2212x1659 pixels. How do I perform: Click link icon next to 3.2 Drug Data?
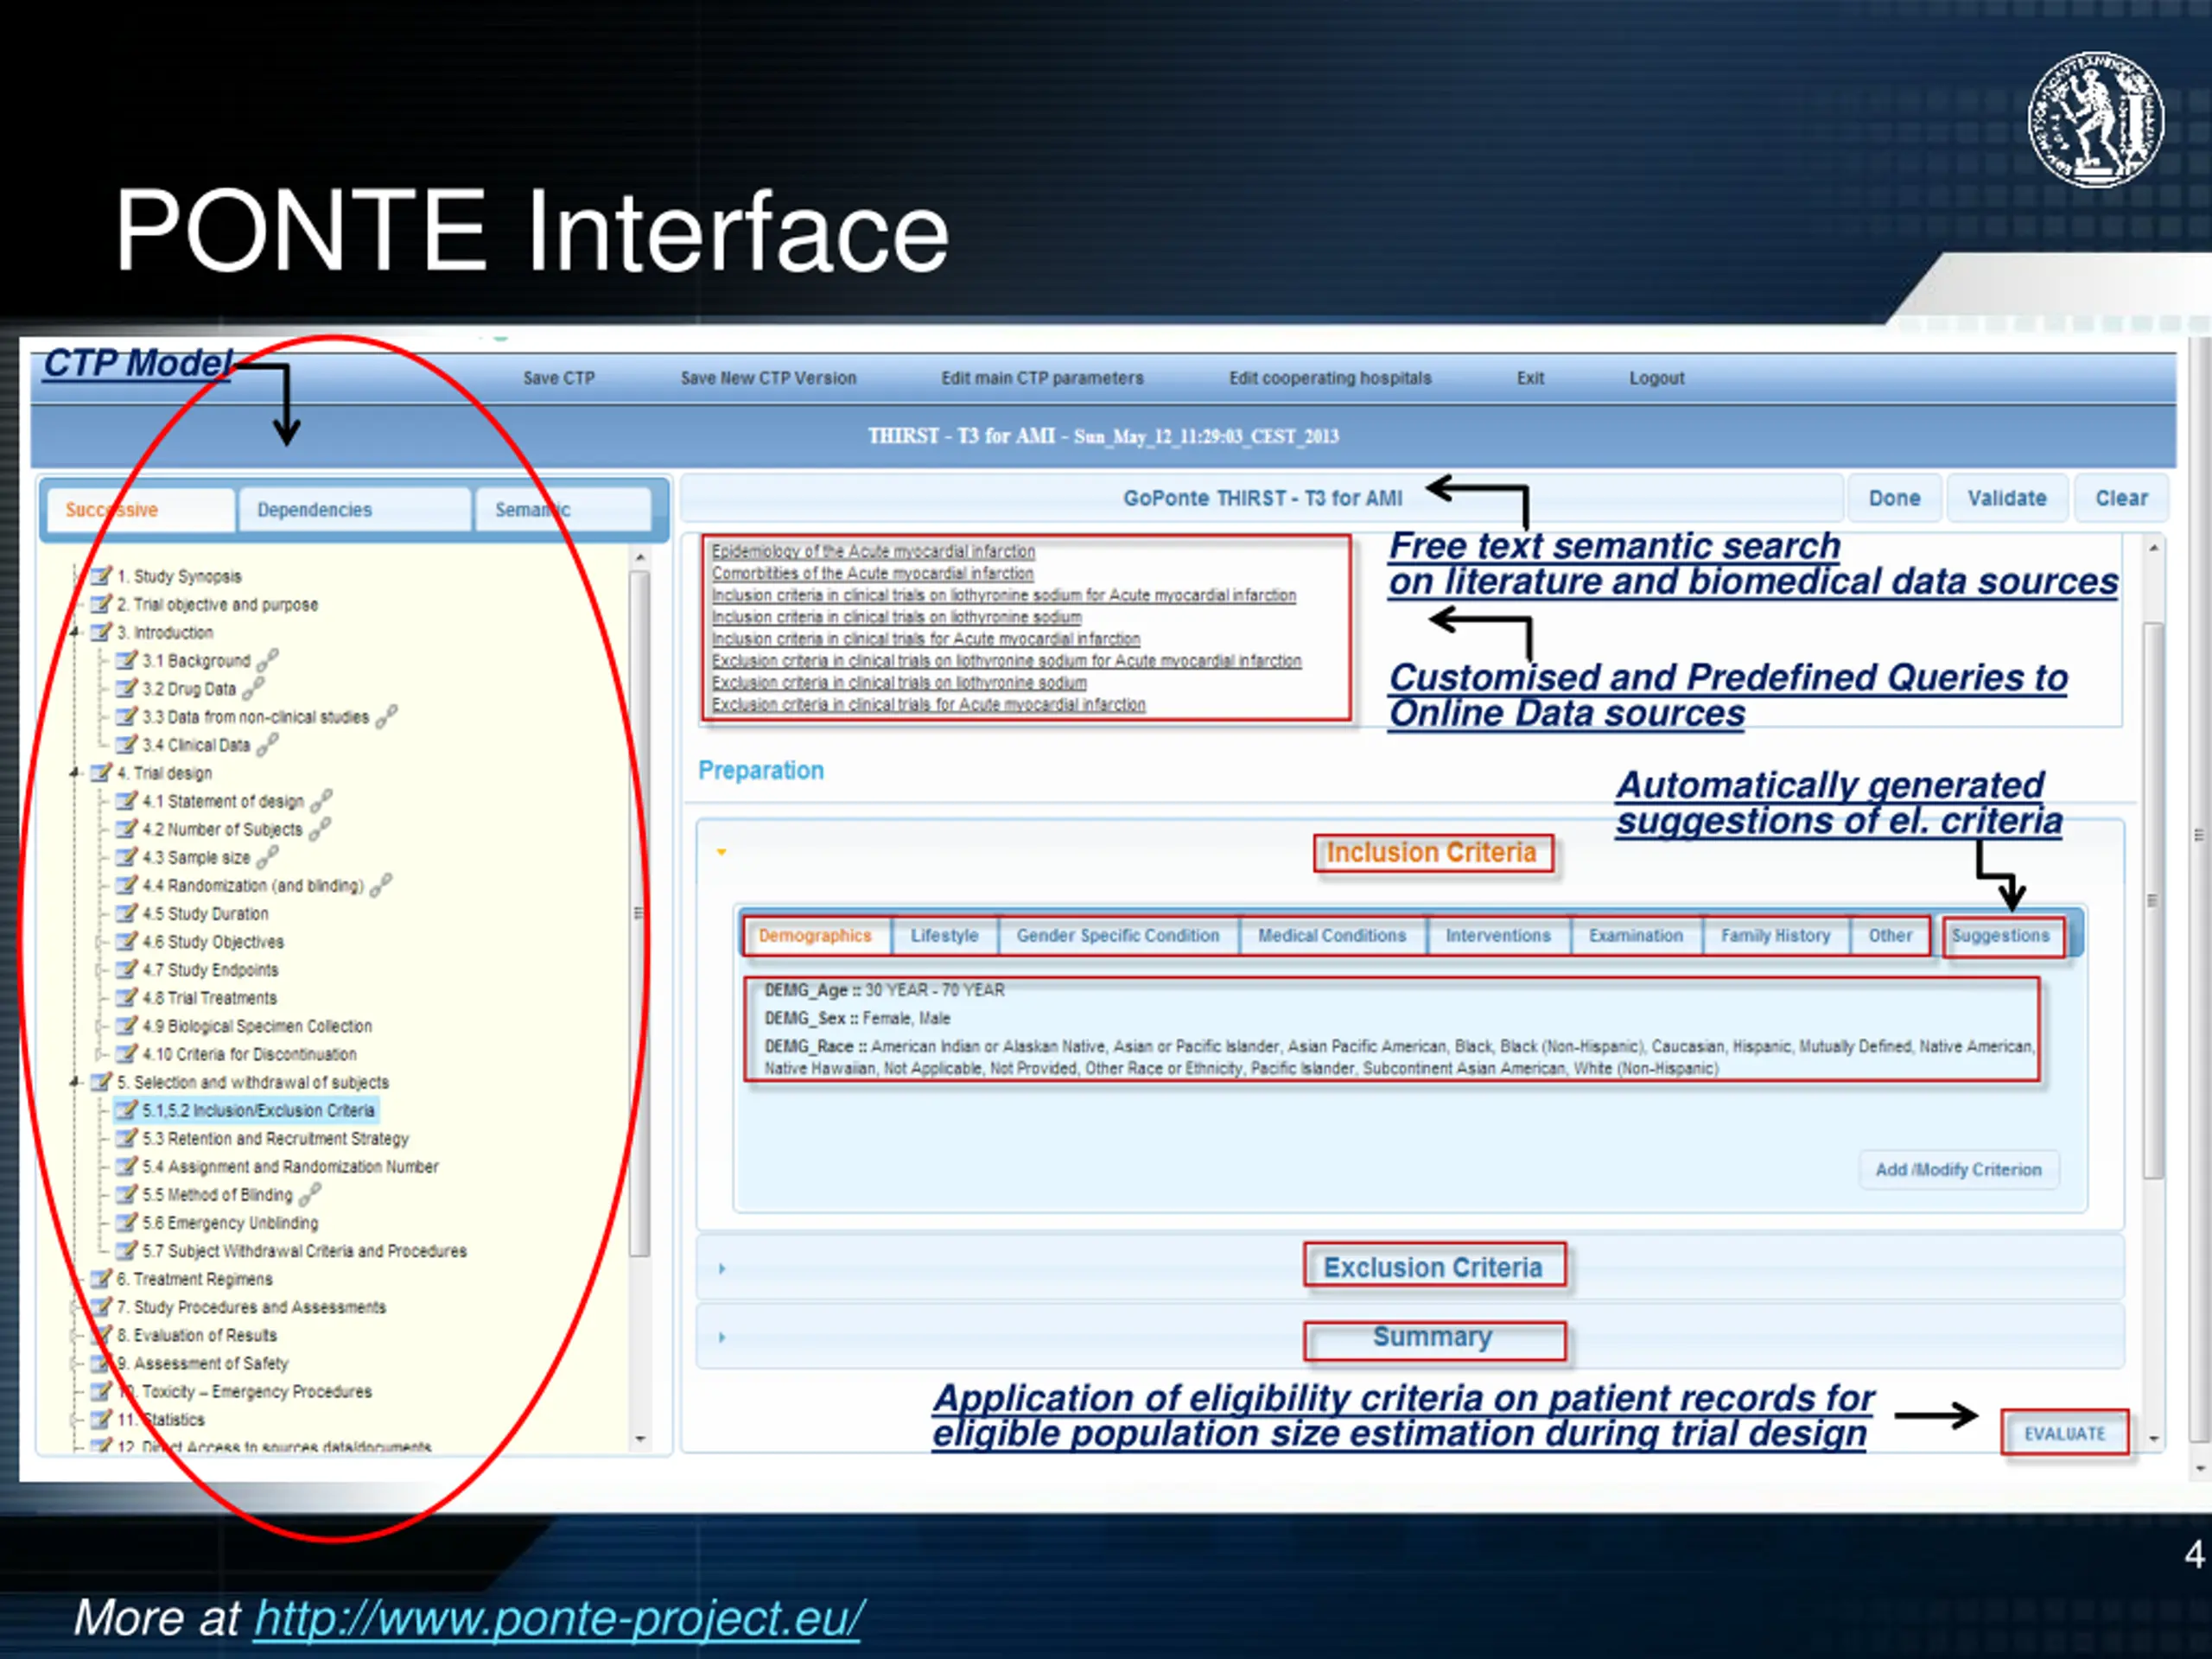pyautogui.click(x=253, y=688)
